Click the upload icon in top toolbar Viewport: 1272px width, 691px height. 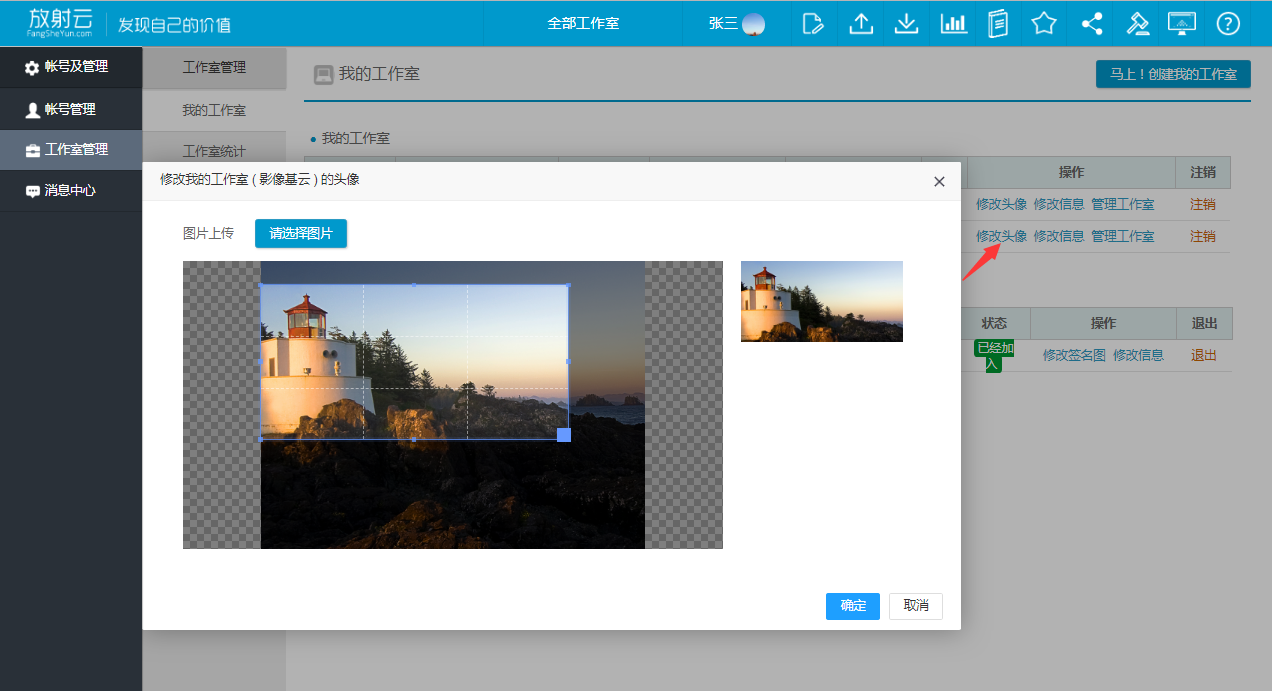coord(860,23)
